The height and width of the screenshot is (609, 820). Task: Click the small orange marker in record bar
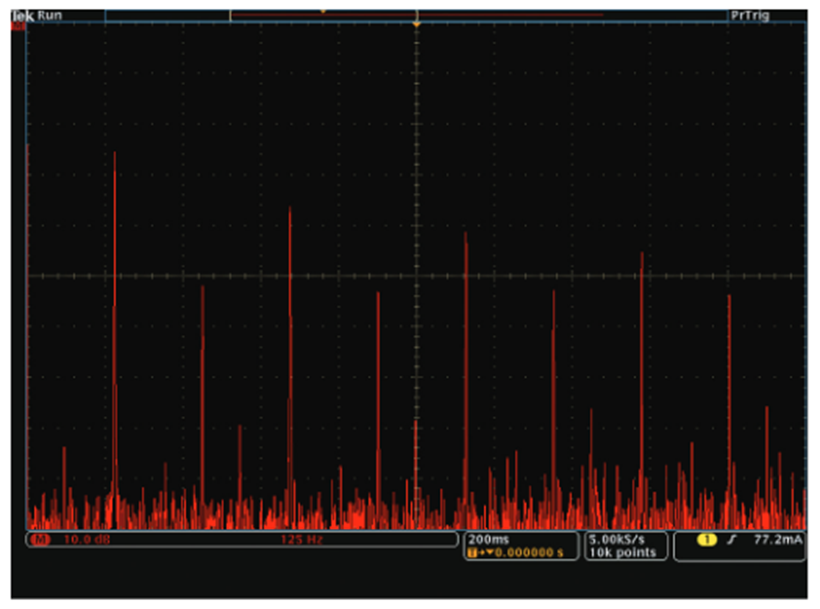click(x=323, y=10)
